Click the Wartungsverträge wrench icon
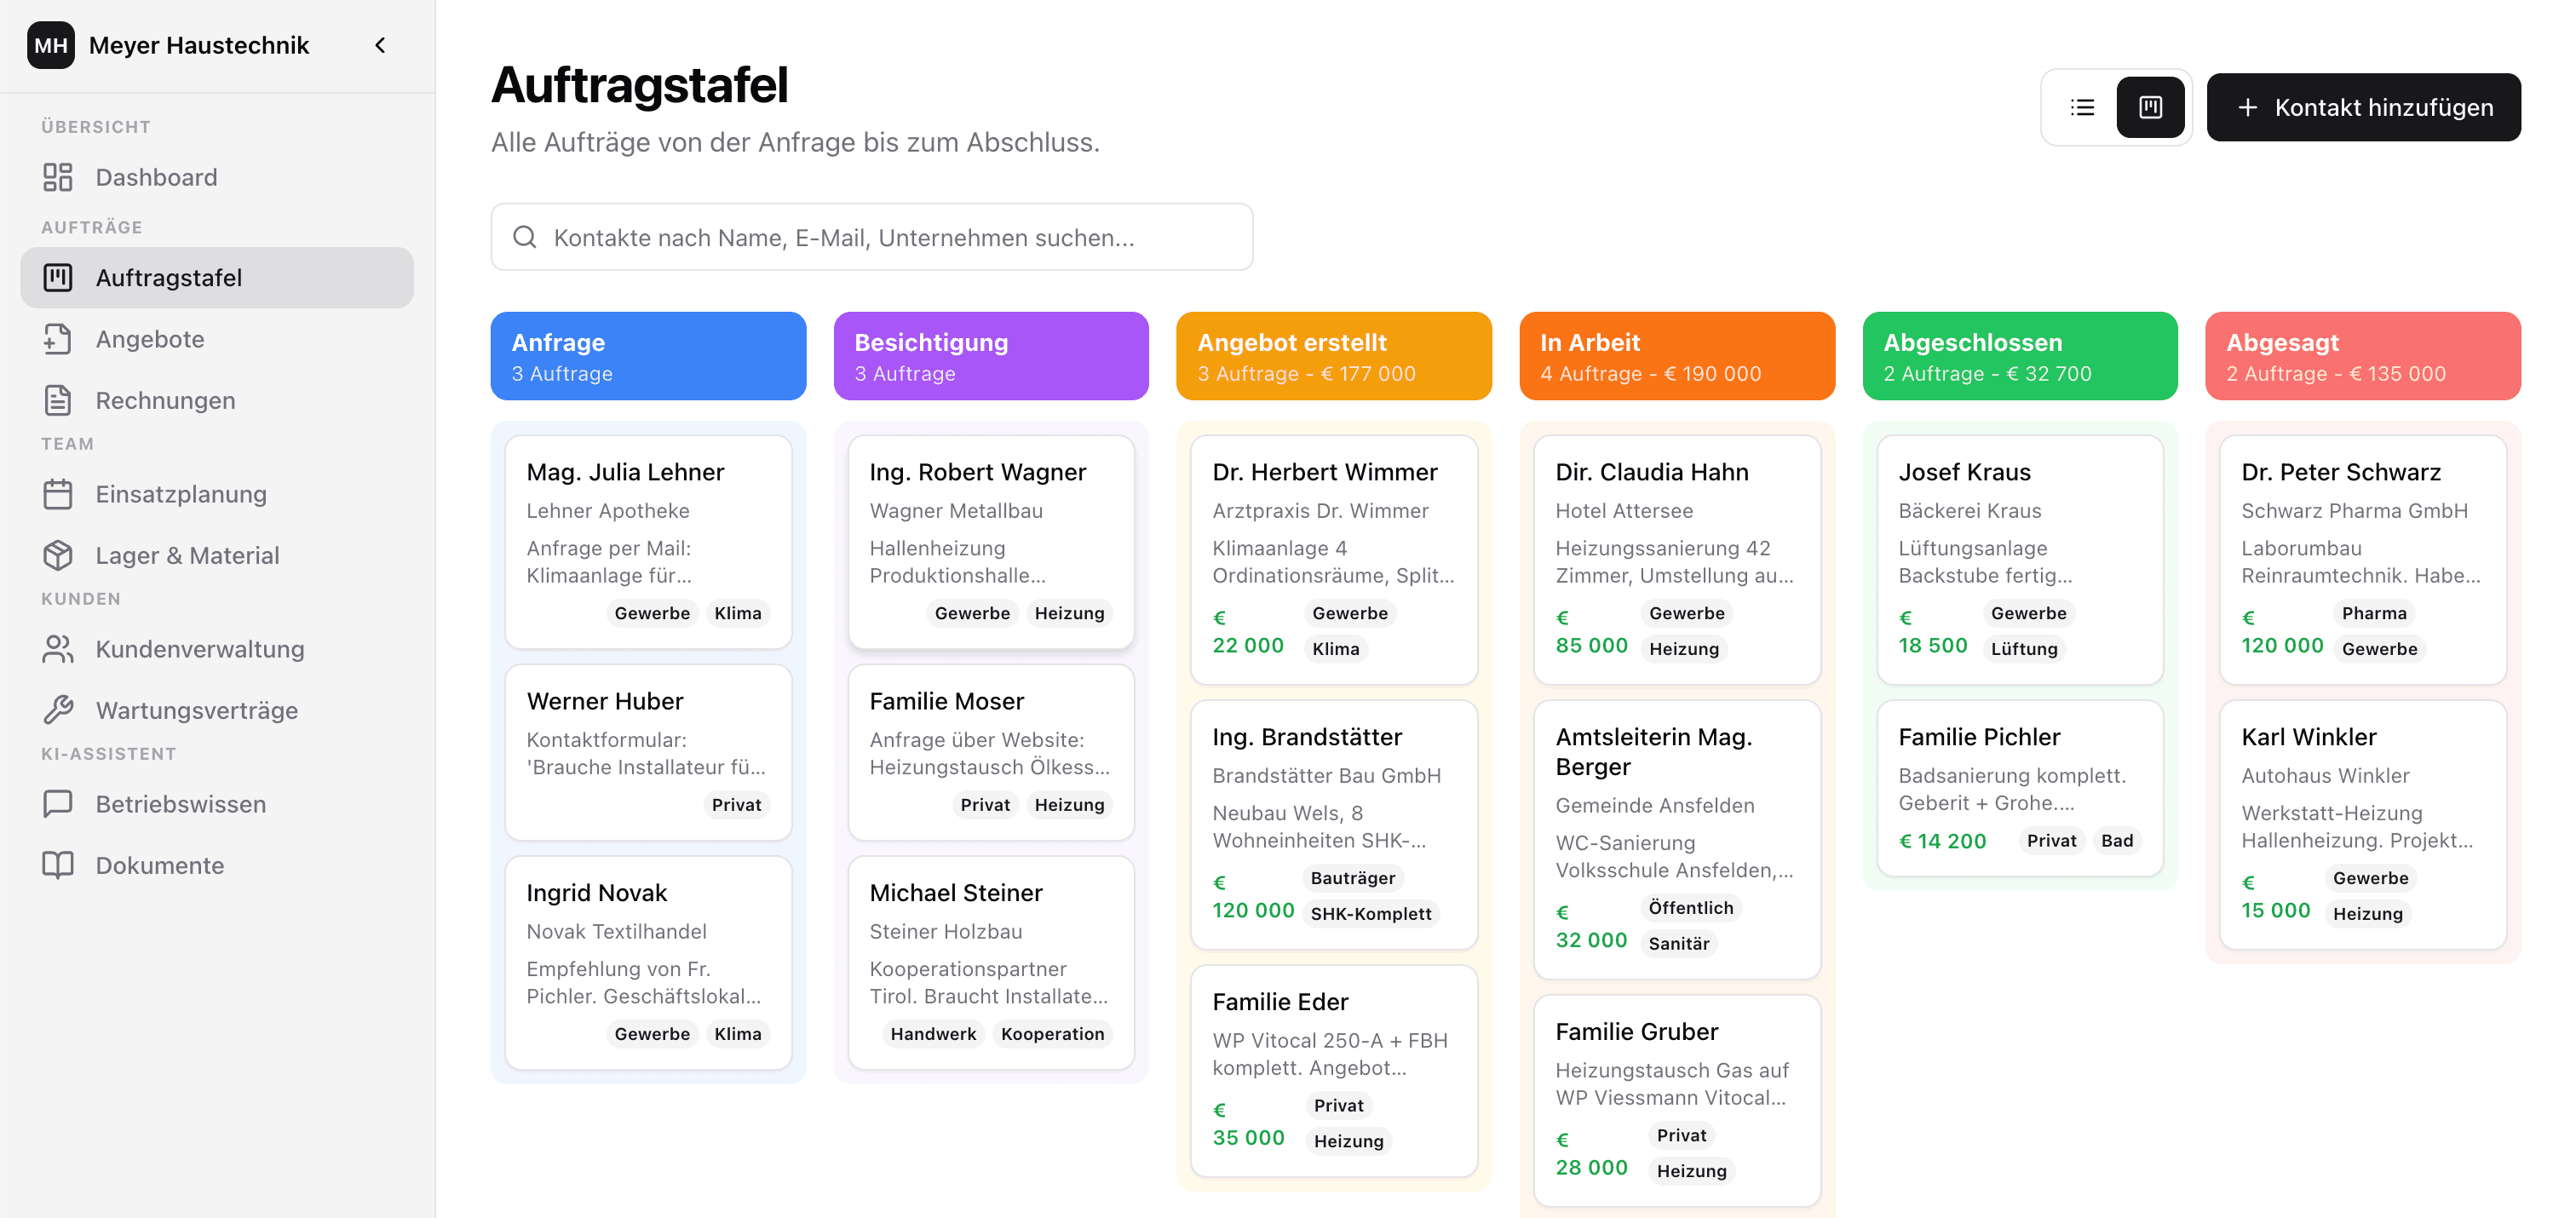Screen dimensions: 2576x1218 (x=58, y=710)
